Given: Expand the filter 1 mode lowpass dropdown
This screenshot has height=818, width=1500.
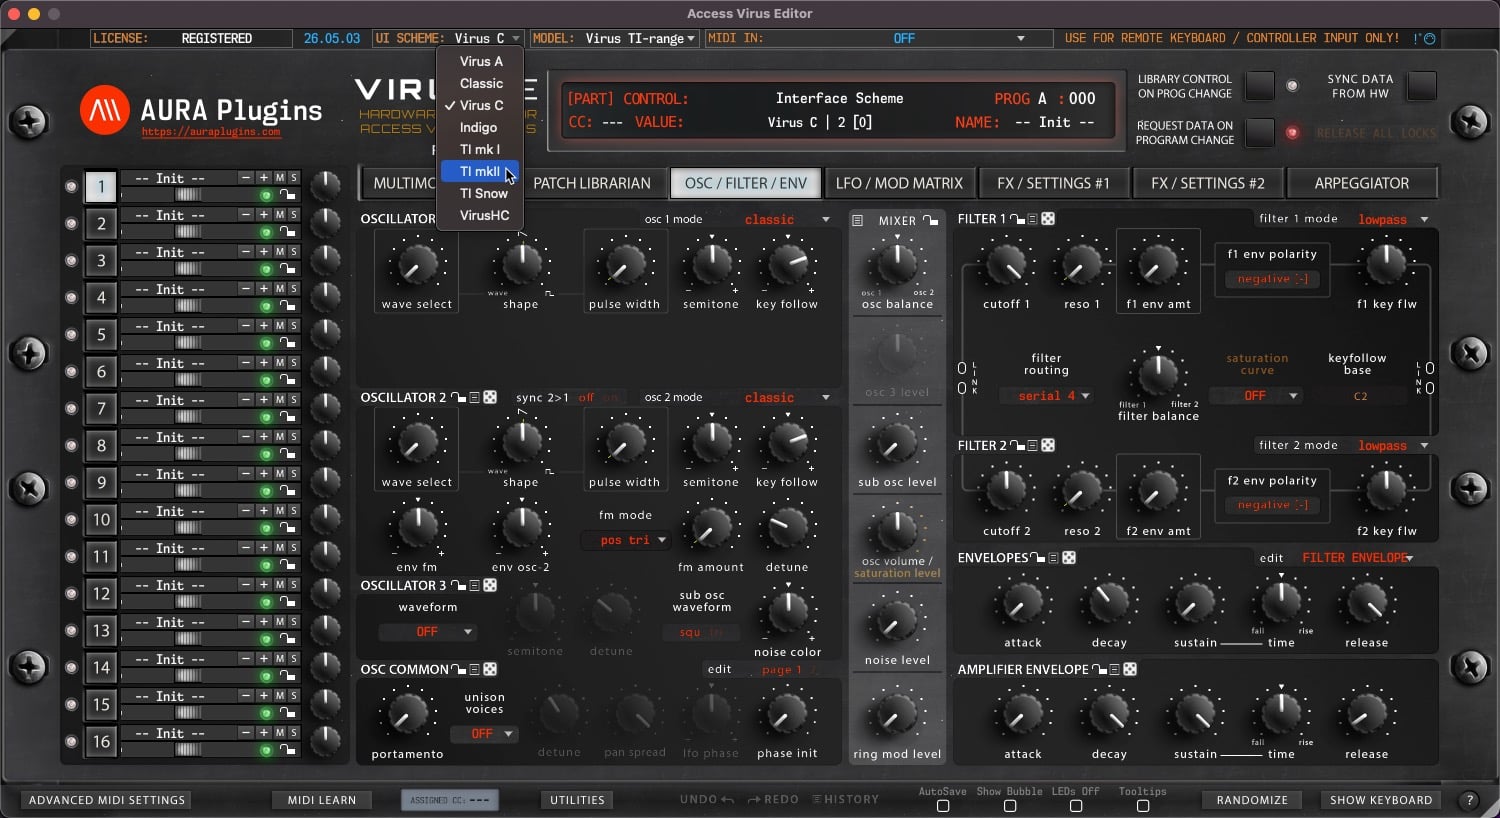Looking at the screenshot, I should [1392, 219].
